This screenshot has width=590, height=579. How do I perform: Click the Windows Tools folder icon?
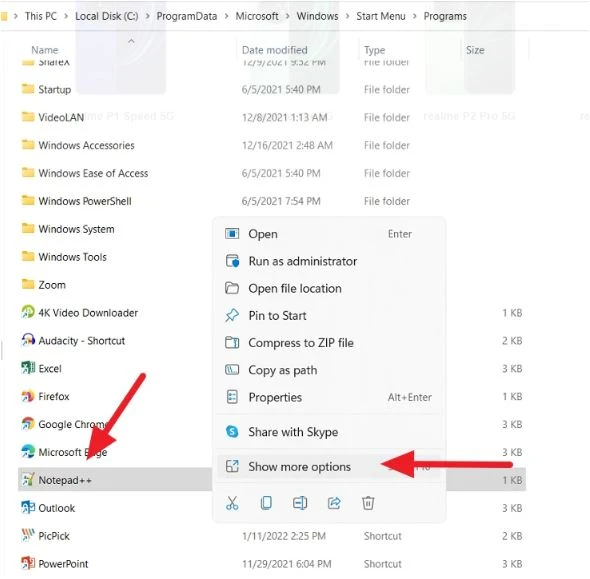[28, 257]
